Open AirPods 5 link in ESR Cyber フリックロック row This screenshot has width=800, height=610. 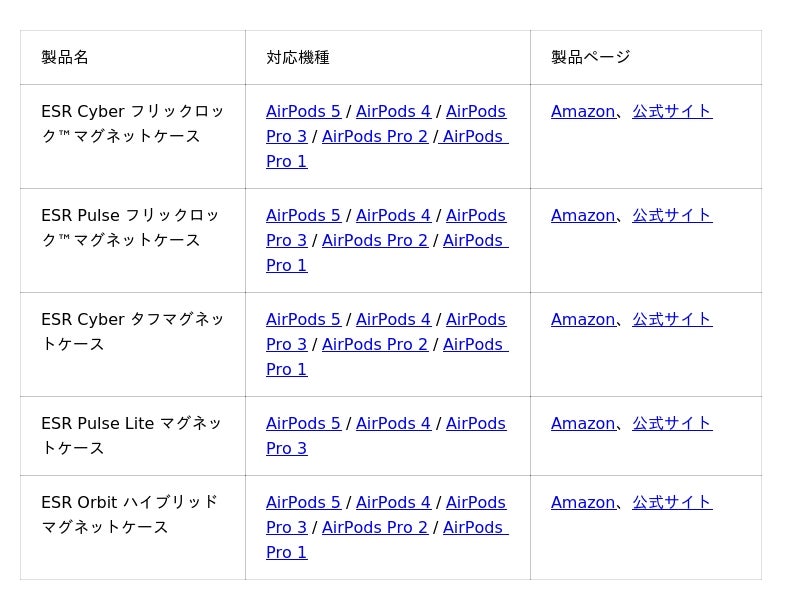pos(303,111)
